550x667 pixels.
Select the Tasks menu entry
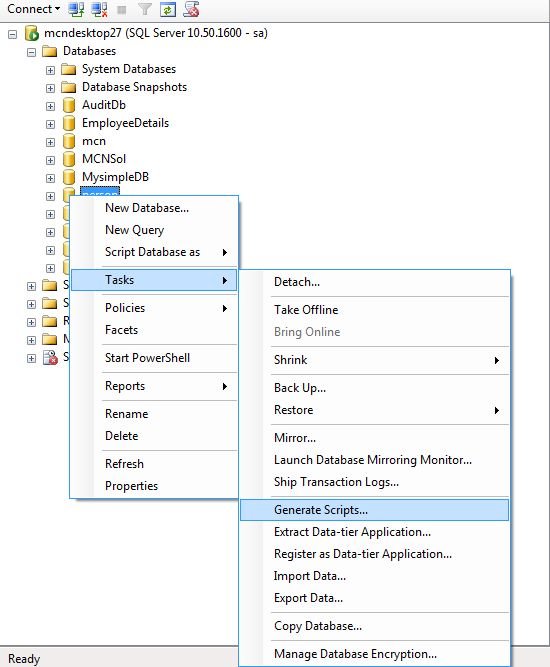click(154, 280)
